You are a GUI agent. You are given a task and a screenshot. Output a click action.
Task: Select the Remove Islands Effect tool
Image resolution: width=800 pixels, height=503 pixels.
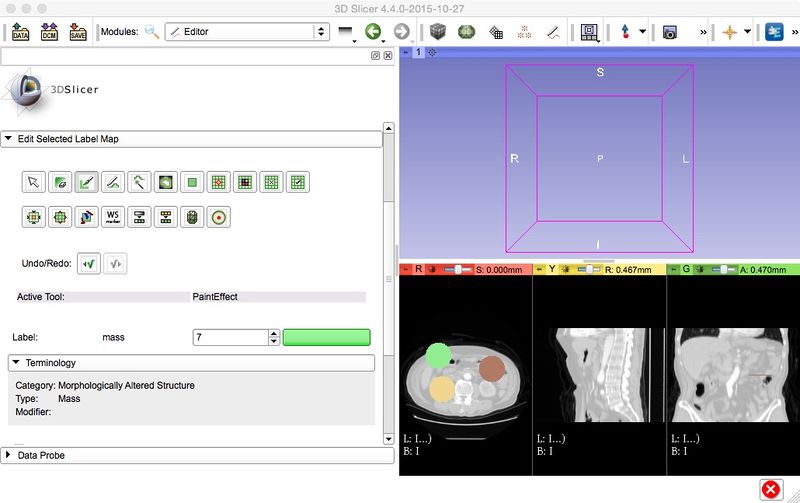271,182
